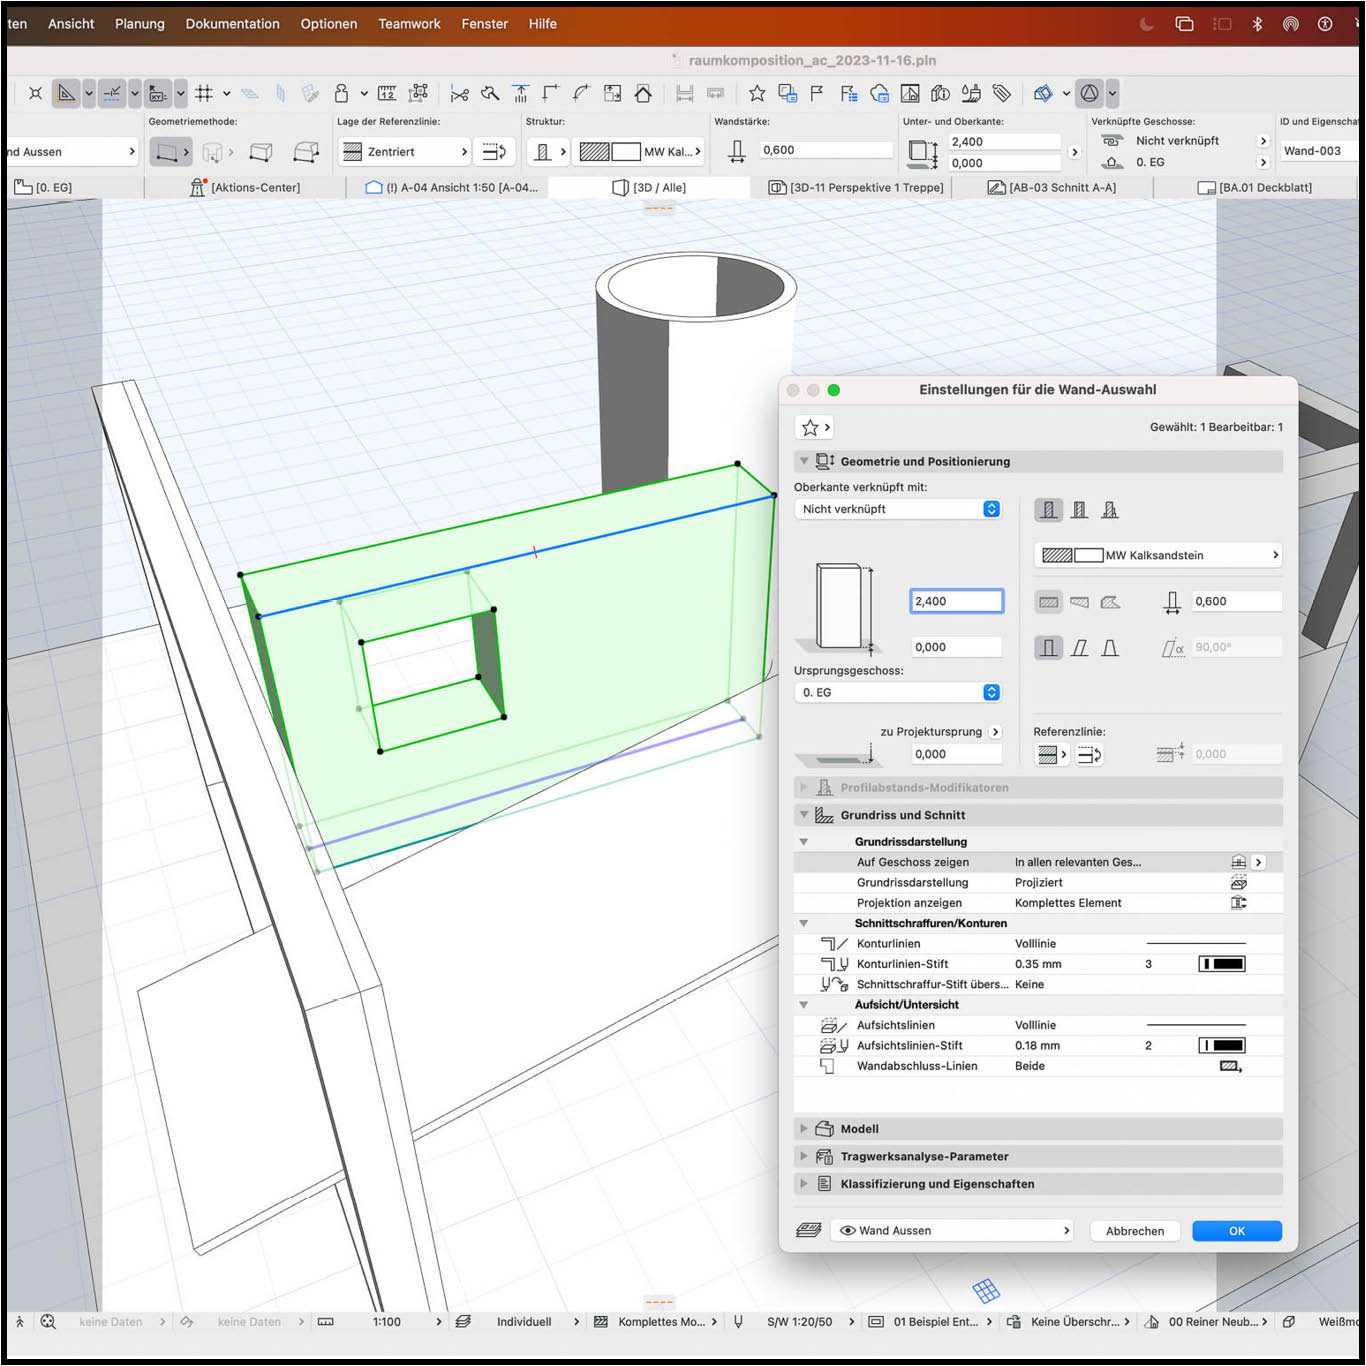Click wall height field 2,400 in dialog

[956, 602]
